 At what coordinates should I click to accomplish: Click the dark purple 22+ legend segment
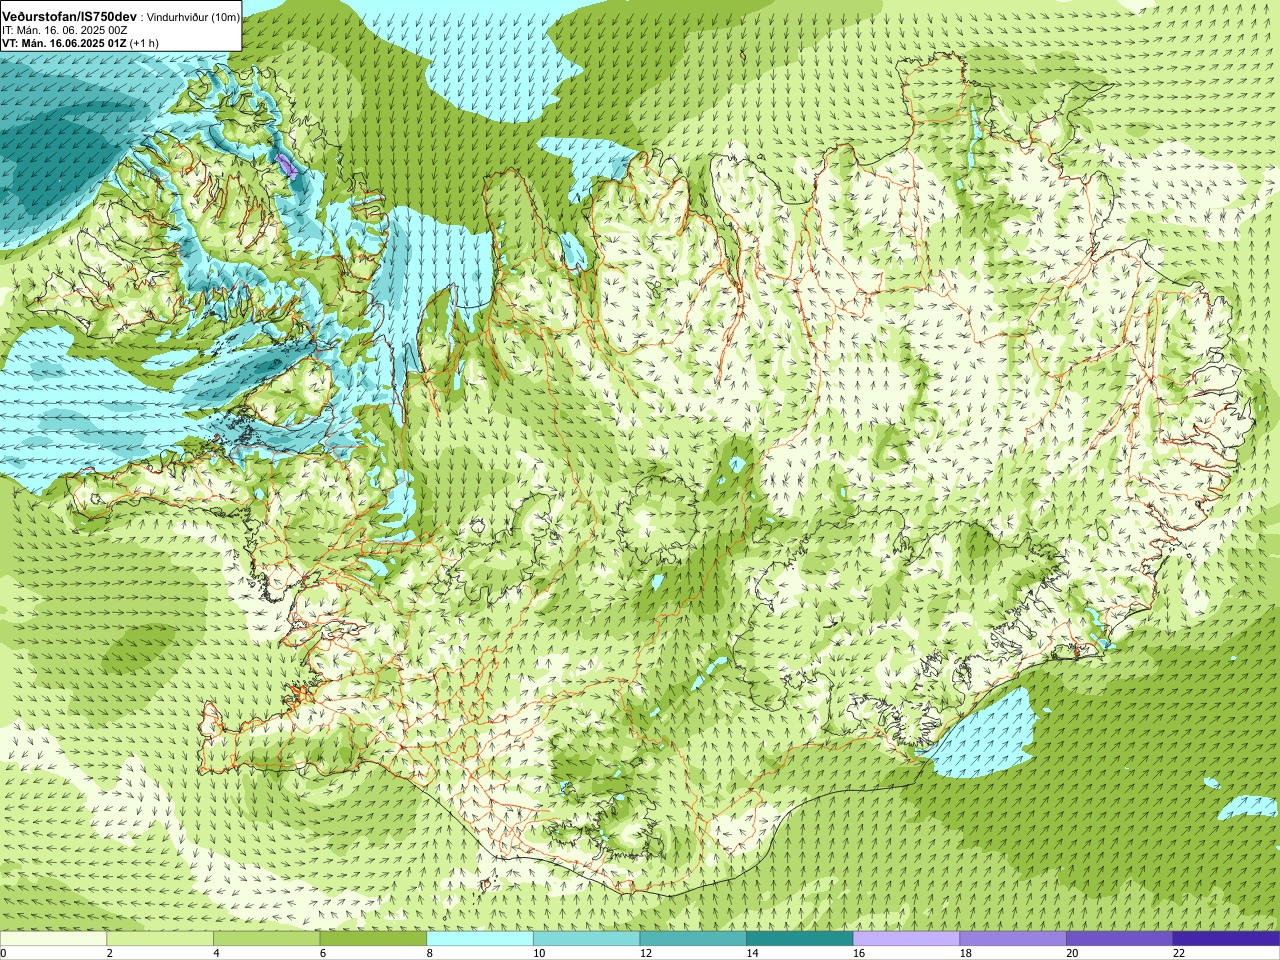pyautogui.click(x=1226, y=939)
